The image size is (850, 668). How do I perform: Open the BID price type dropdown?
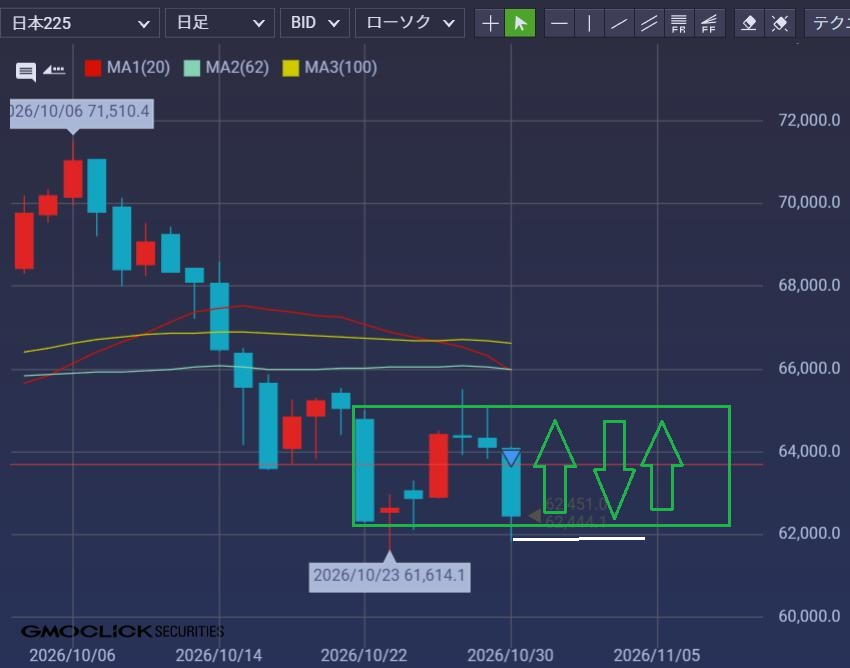(314, 23)
